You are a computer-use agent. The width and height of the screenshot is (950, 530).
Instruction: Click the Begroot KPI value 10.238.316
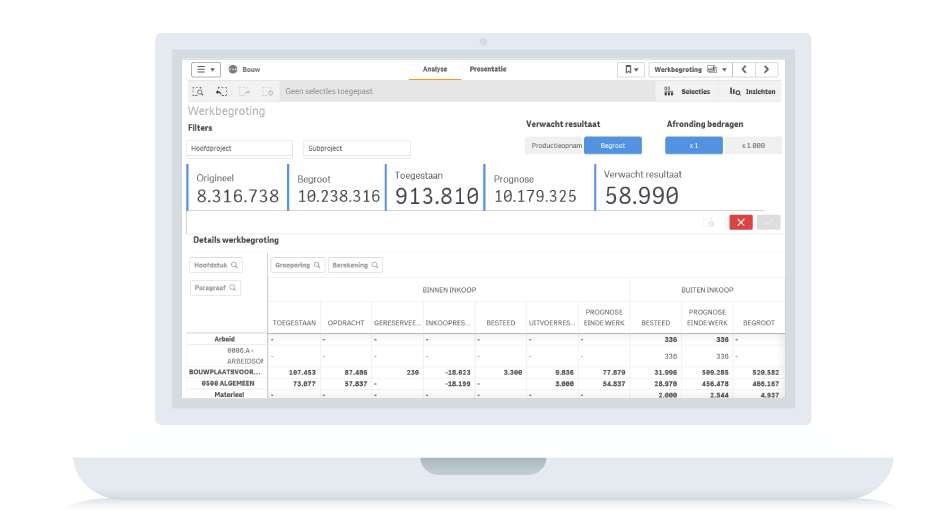339,196
